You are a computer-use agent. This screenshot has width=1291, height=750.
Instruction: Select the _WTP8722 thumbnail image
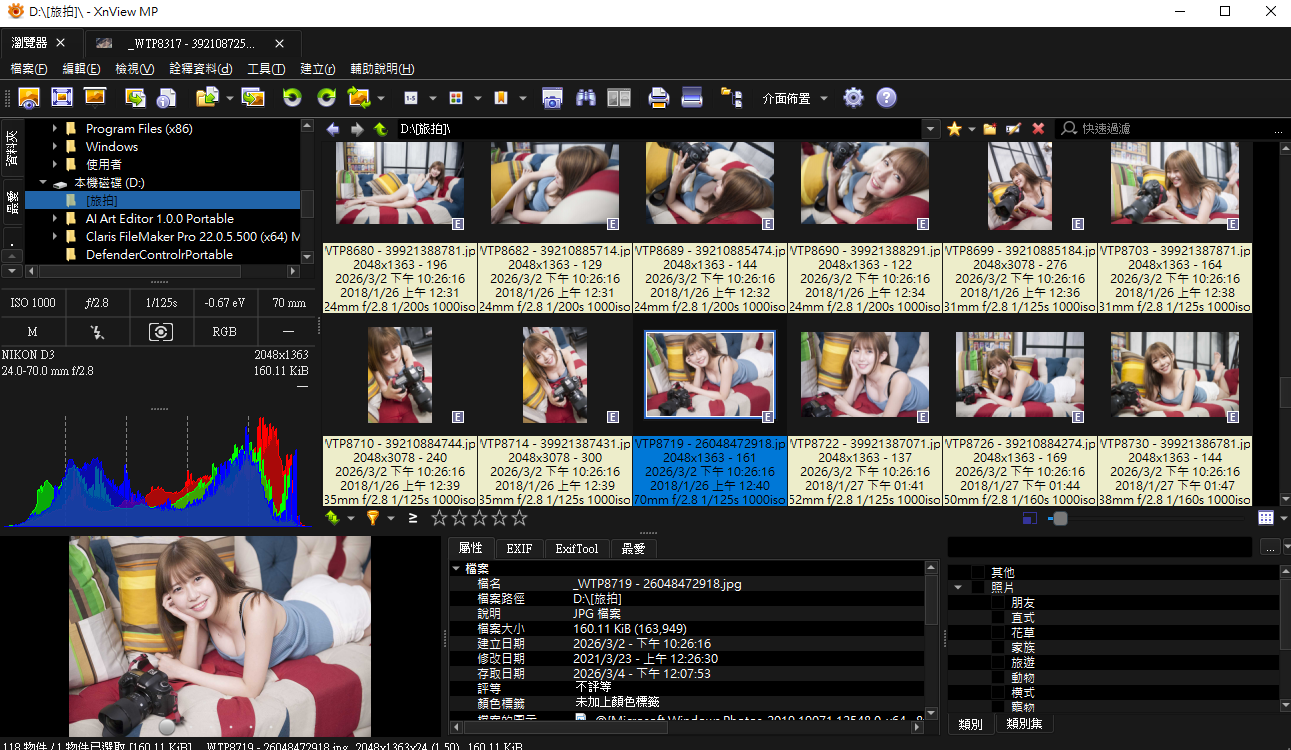(x=865, y=375)
